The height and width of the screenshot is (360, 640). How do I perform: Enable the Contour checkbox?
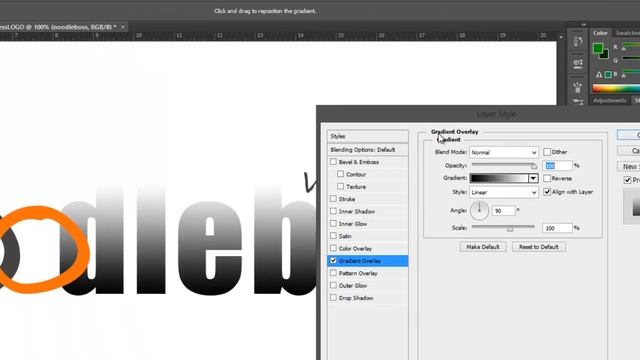340,174
